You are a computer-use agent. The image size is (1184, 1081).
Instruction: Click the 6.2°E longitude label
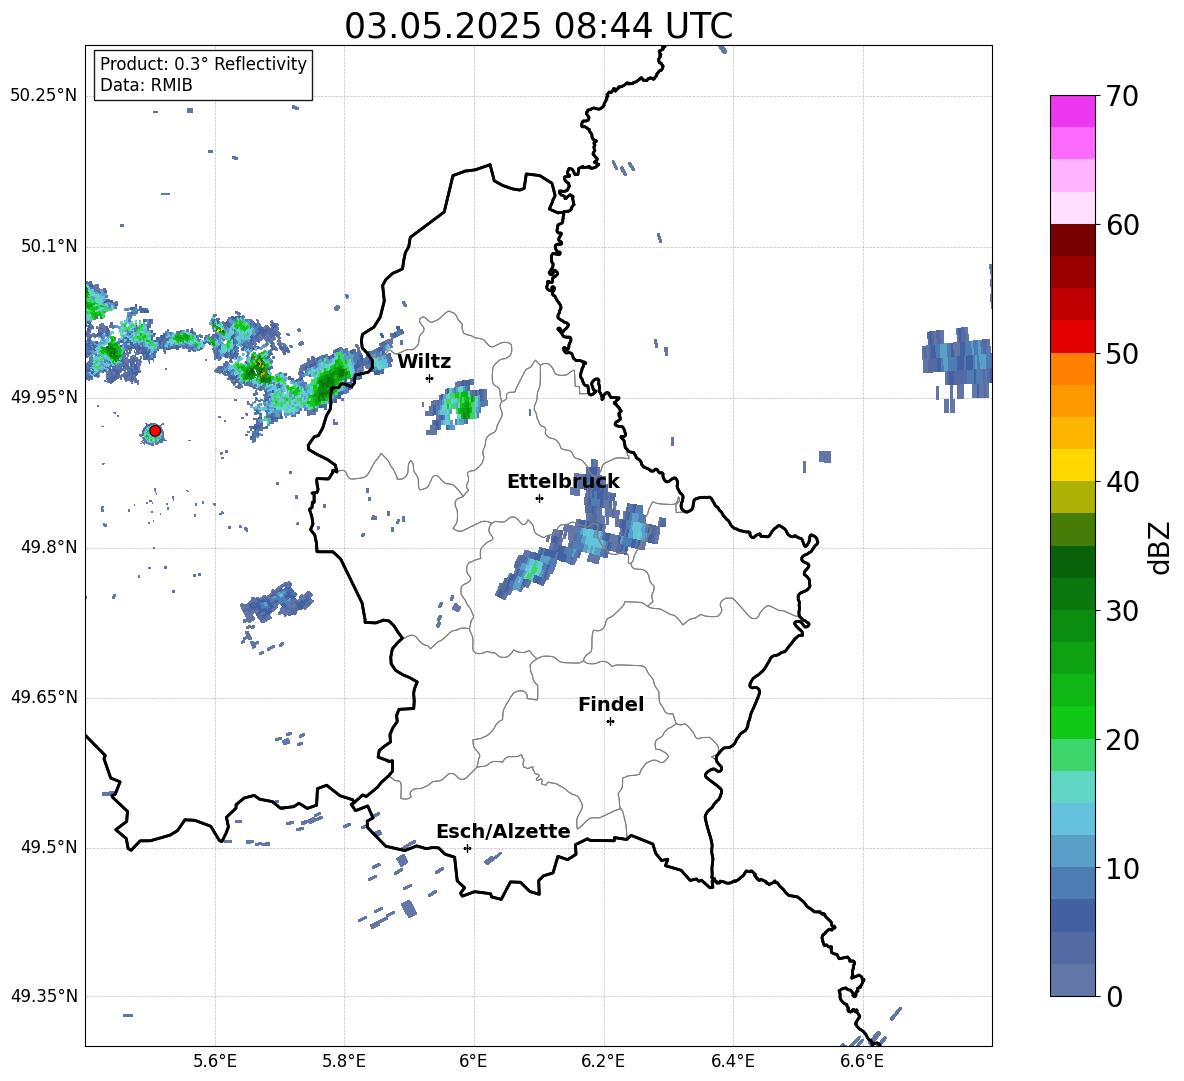pos(603,1061)
